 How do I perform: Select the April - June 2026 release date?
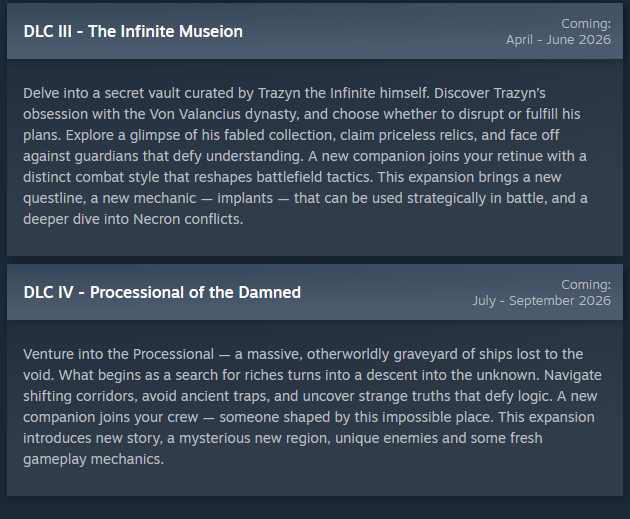click(558, 40)
